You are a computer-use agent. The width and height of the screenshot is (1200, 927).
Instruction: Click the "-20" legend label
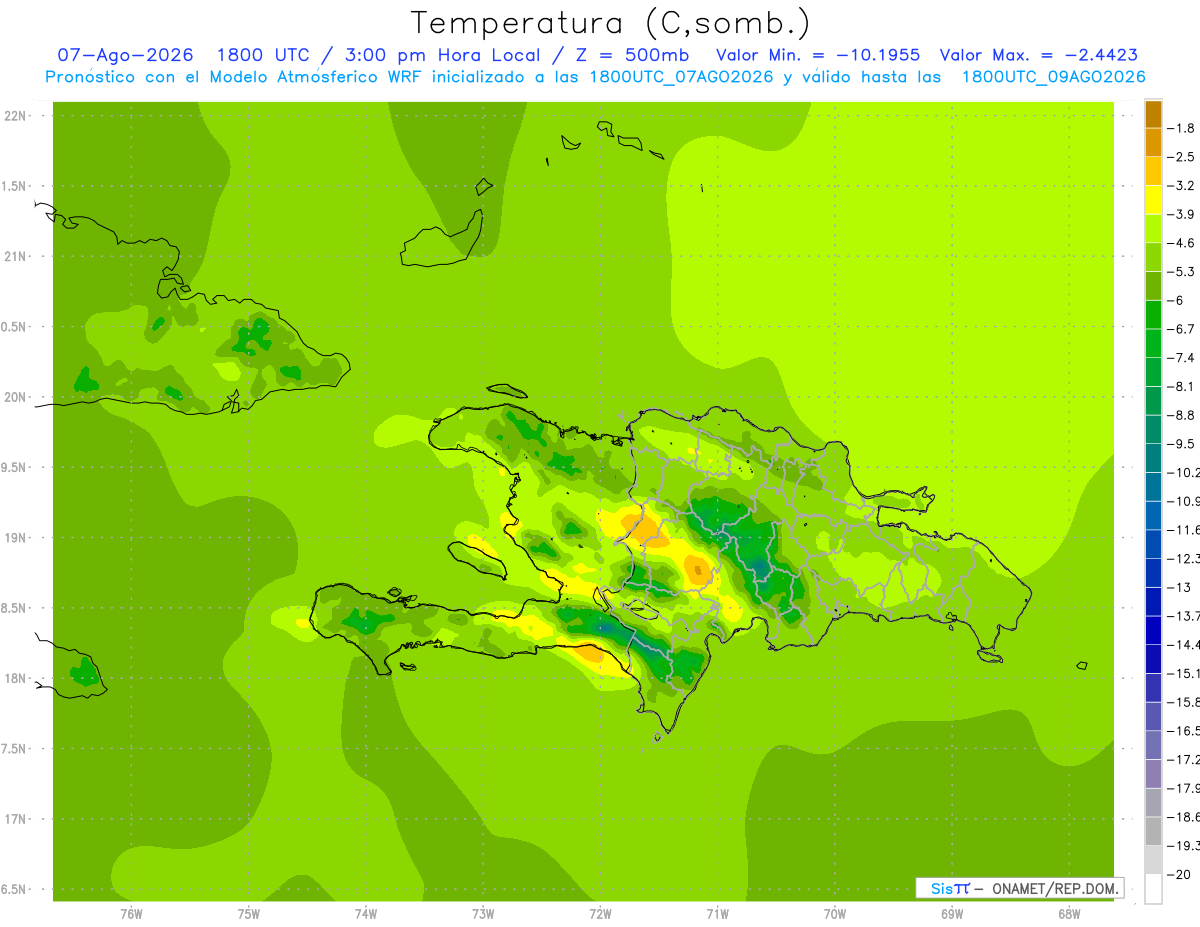1181,874
